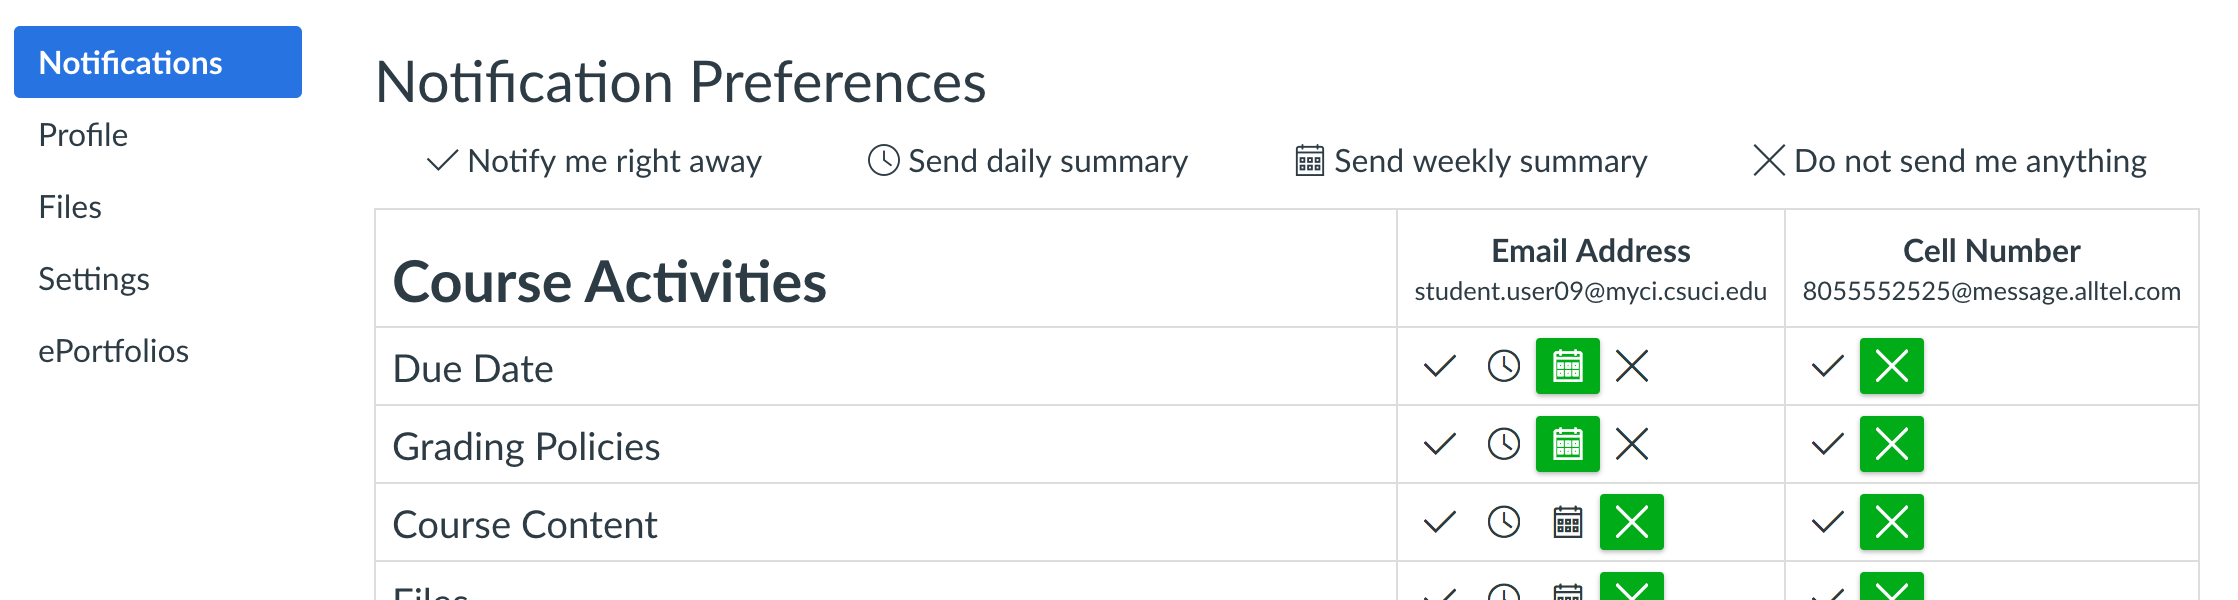Choose daily summary clock for Due Date email

click(1503, 366)
